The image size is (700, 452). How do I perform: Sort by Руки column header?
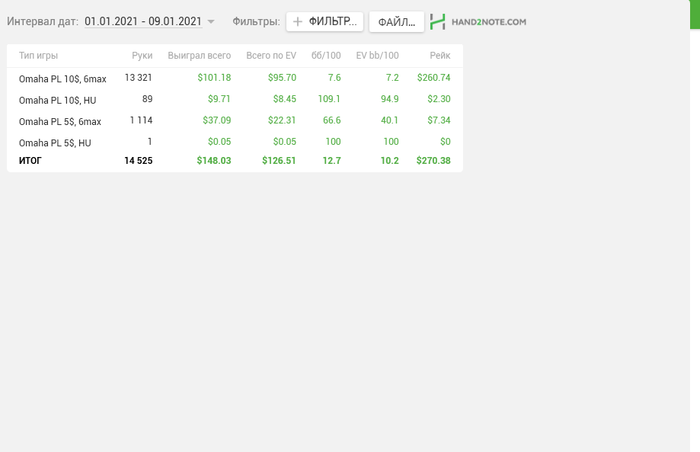coord(142,55)
